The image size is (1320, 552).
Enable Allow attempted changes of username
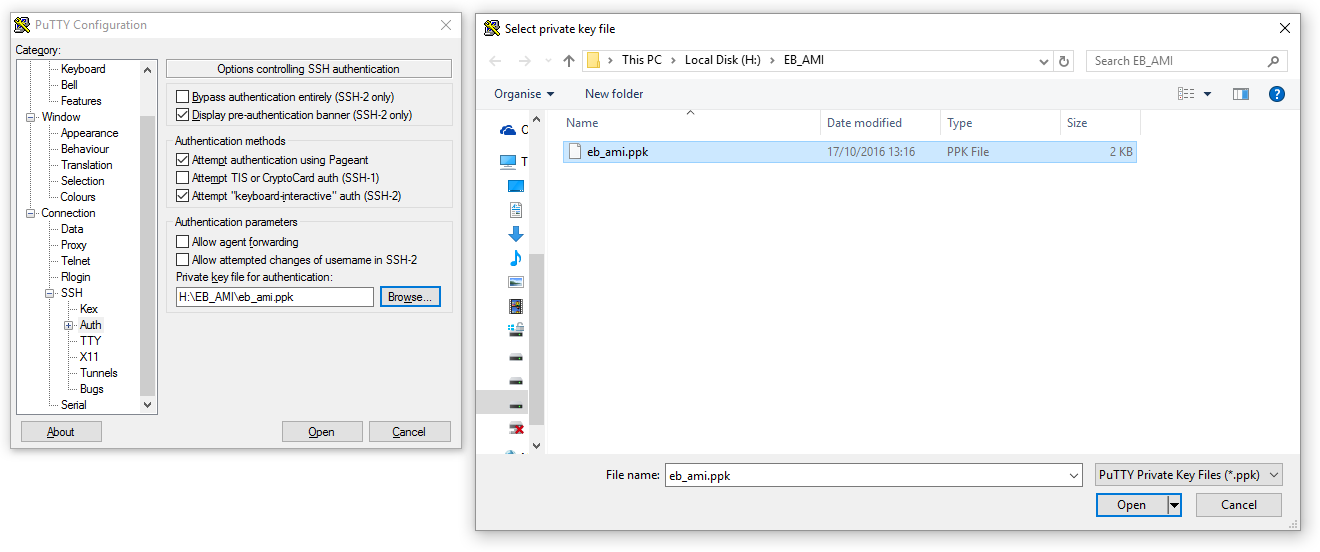[x=182, y=260]
